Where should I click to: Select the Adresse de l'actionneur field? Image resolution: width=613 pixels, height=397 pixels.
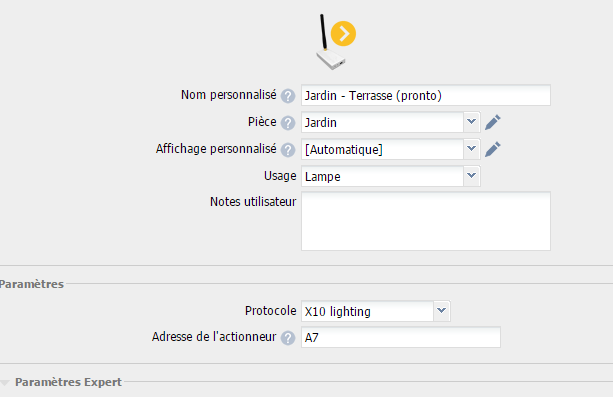(x=401, y=337)
